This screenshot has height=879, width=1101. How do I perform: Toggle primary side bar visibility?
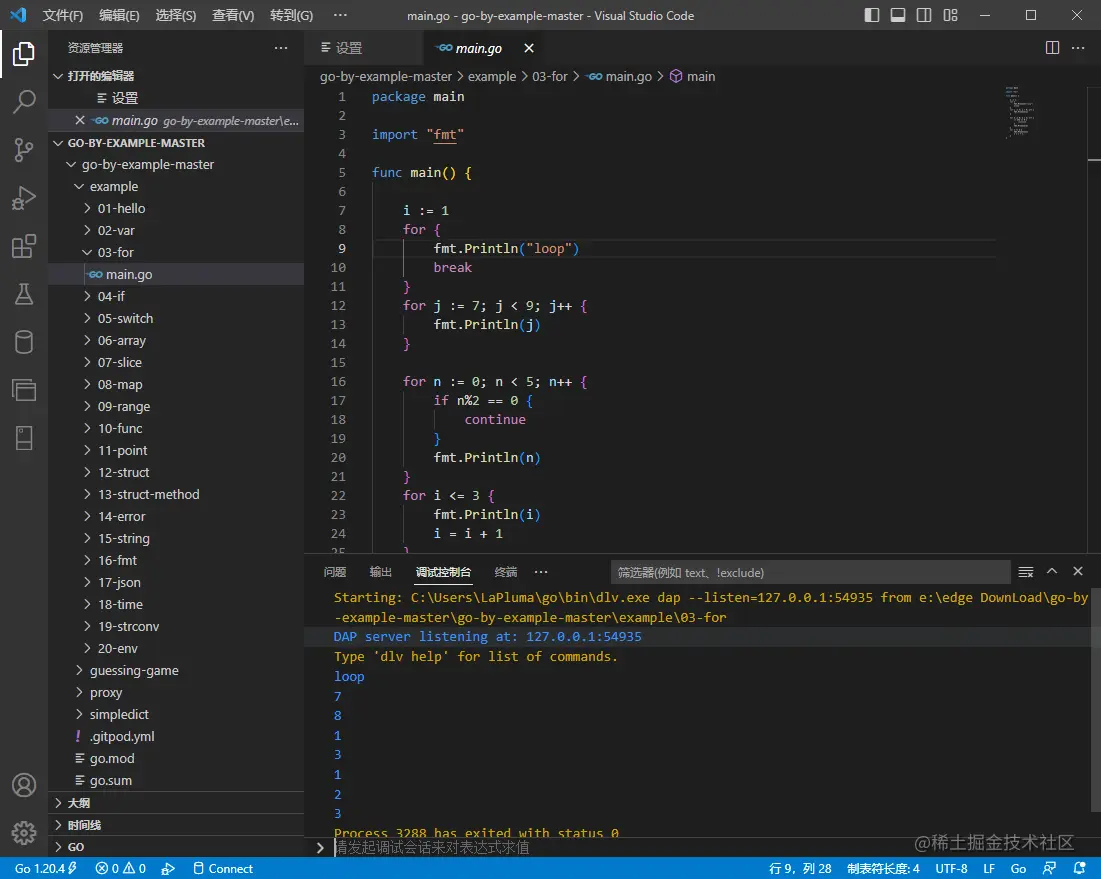coord(871,15)
